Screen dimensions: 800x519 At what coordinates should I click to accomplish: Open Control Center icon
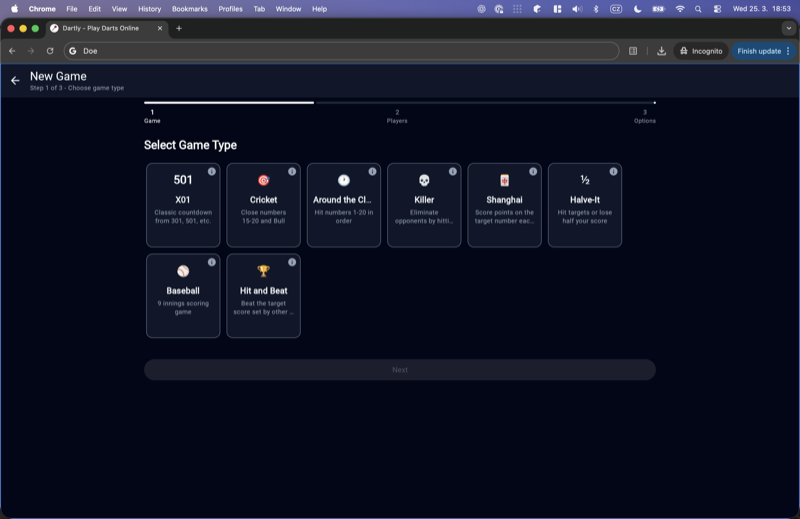click(x=717, y=9)
